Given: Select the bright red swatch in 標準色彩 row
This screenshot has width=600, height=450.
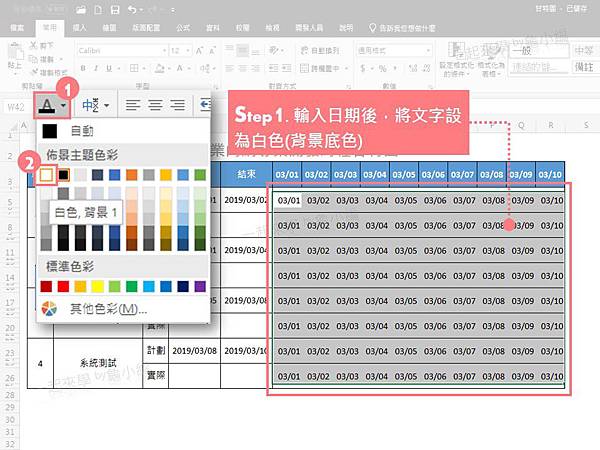Looking at the screenshot, I should [x=63, y=286].
